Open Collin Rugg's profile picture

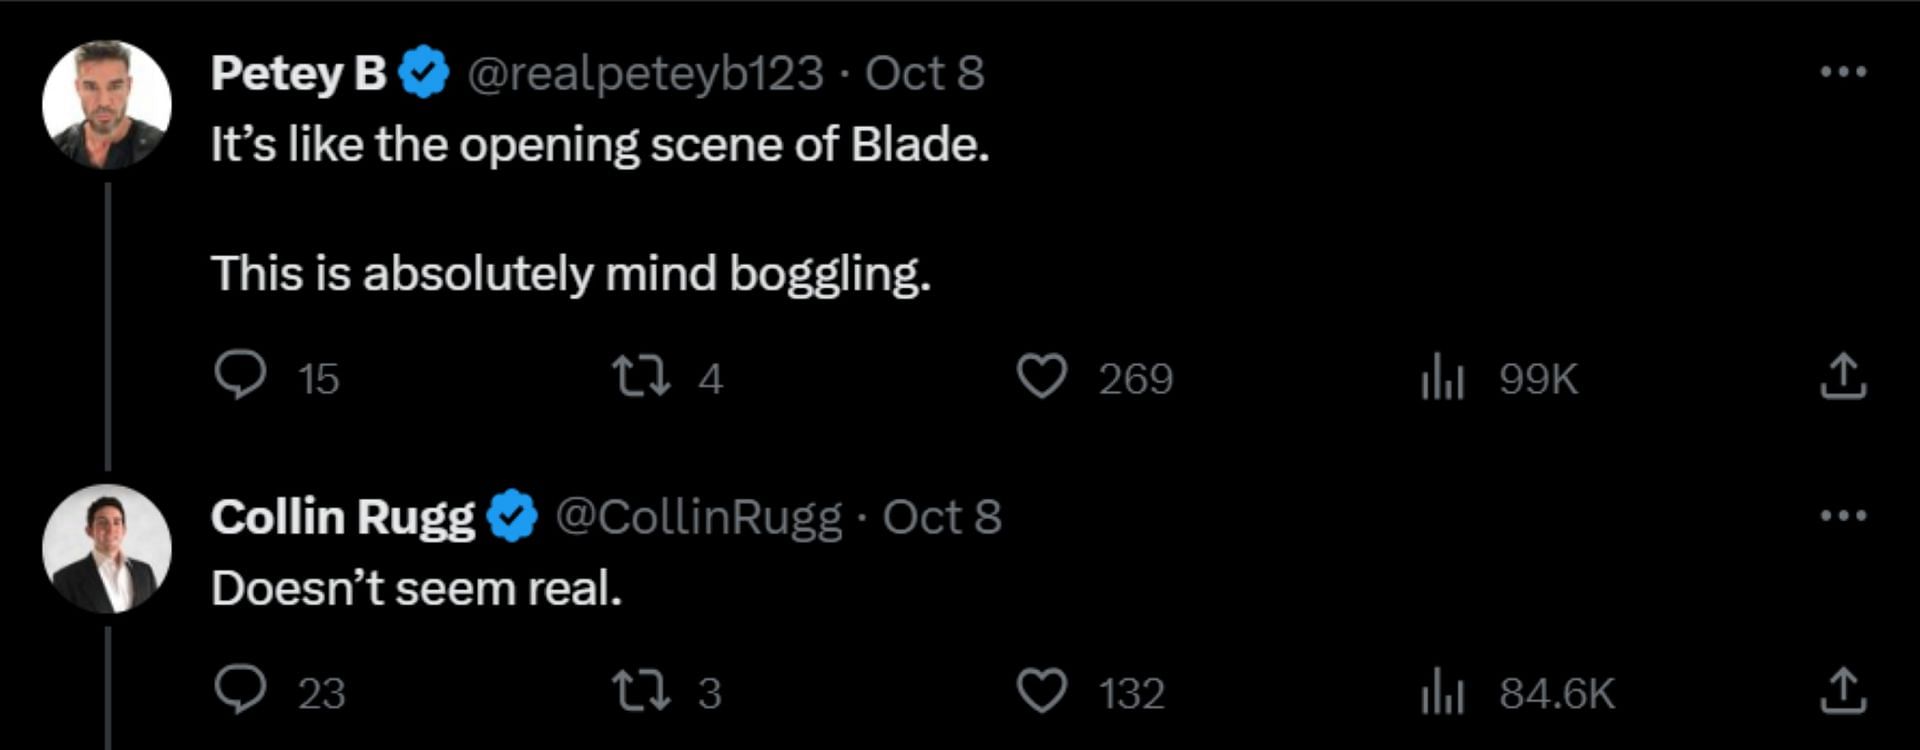coord(107,548)
